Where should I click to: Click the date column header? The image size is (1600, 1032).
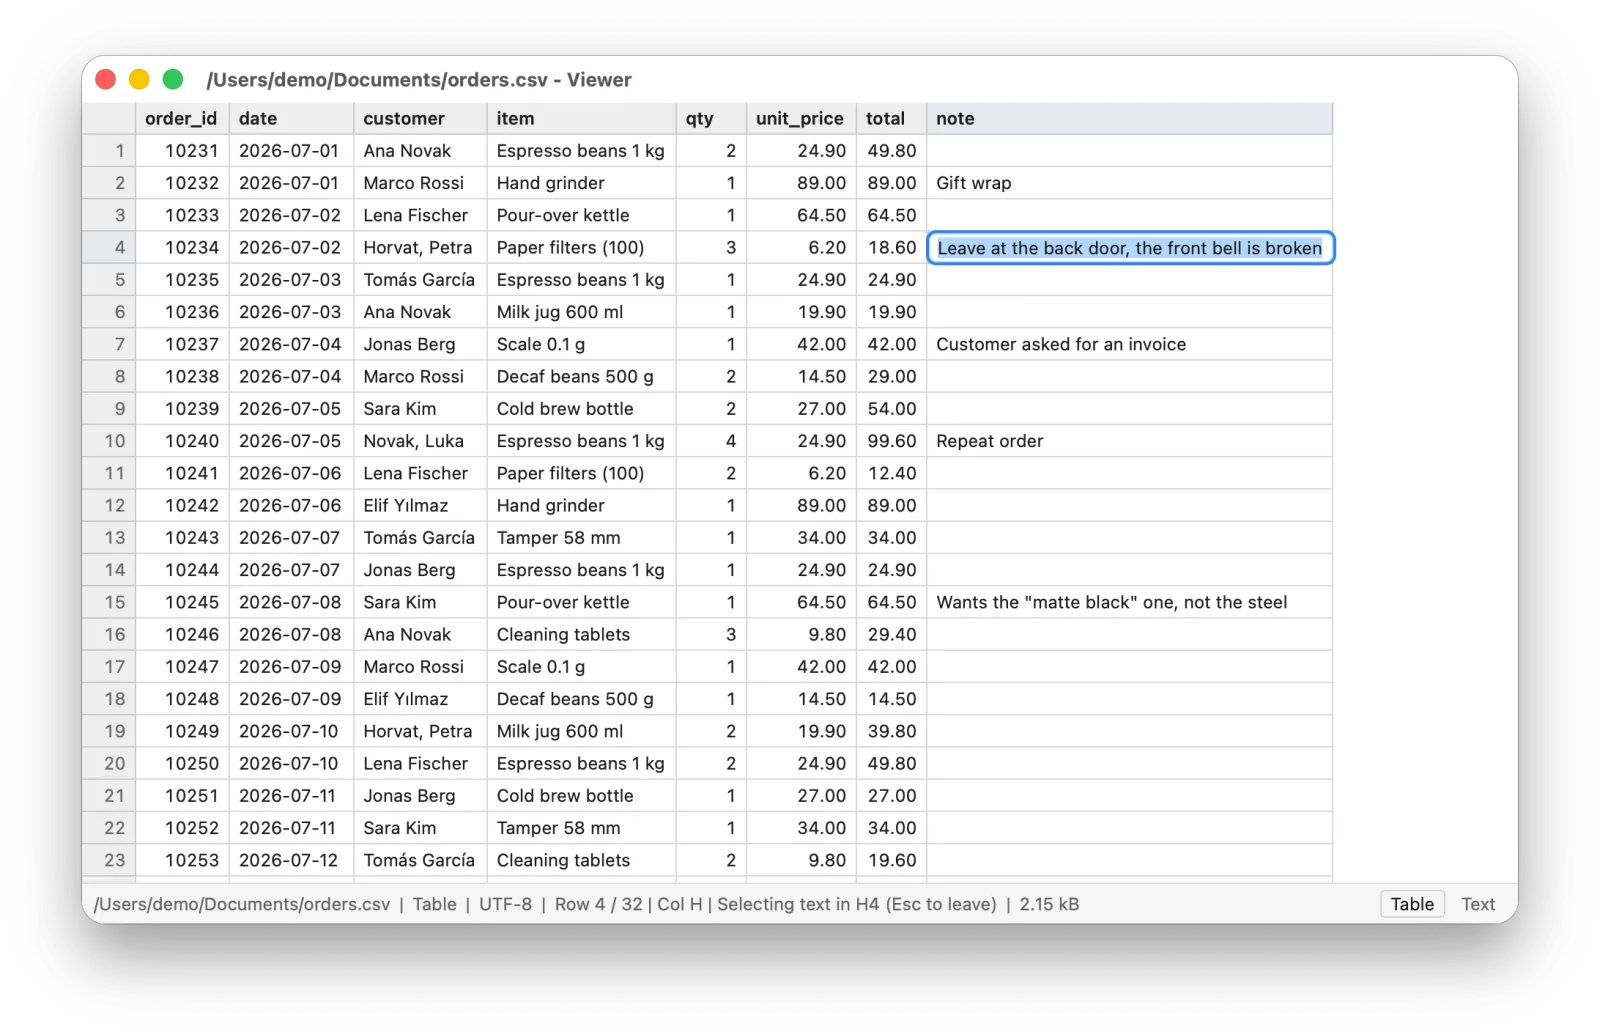[x=291, y=118]
